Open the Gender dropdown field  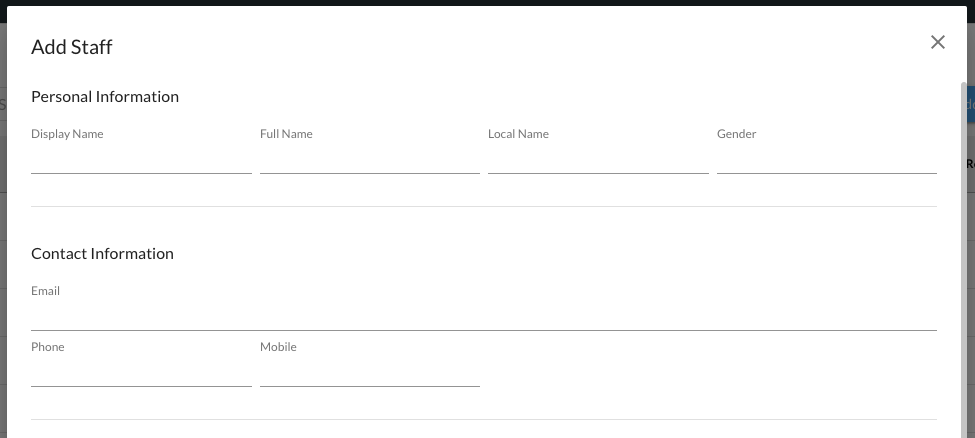pyautogui.click(x=826, y=160)
